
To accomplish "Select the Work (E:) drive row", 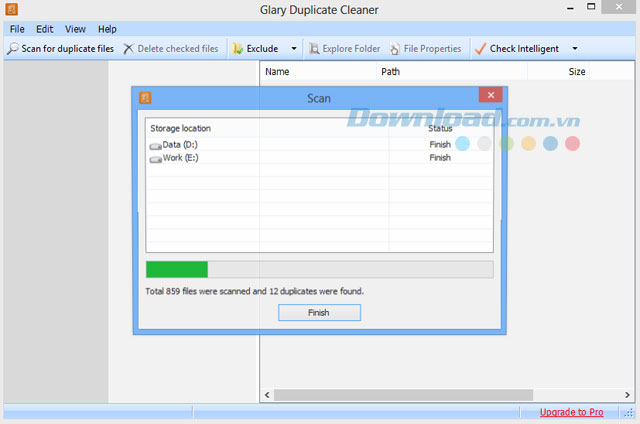I will (319, 158).
